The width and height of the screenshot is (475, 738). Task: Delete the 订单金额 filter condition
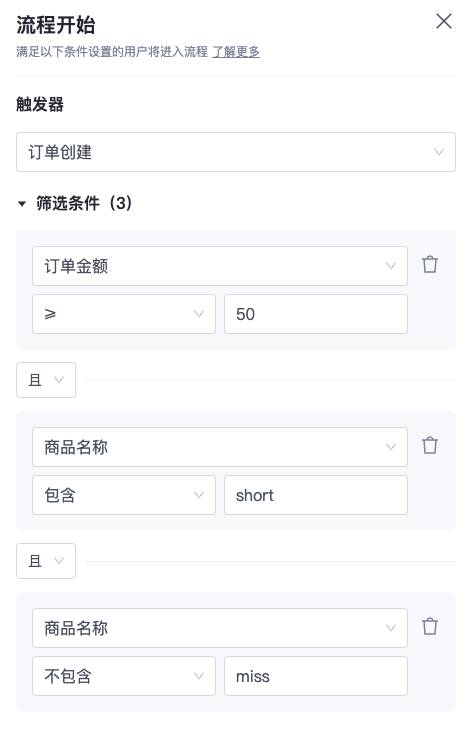[429, 265]
